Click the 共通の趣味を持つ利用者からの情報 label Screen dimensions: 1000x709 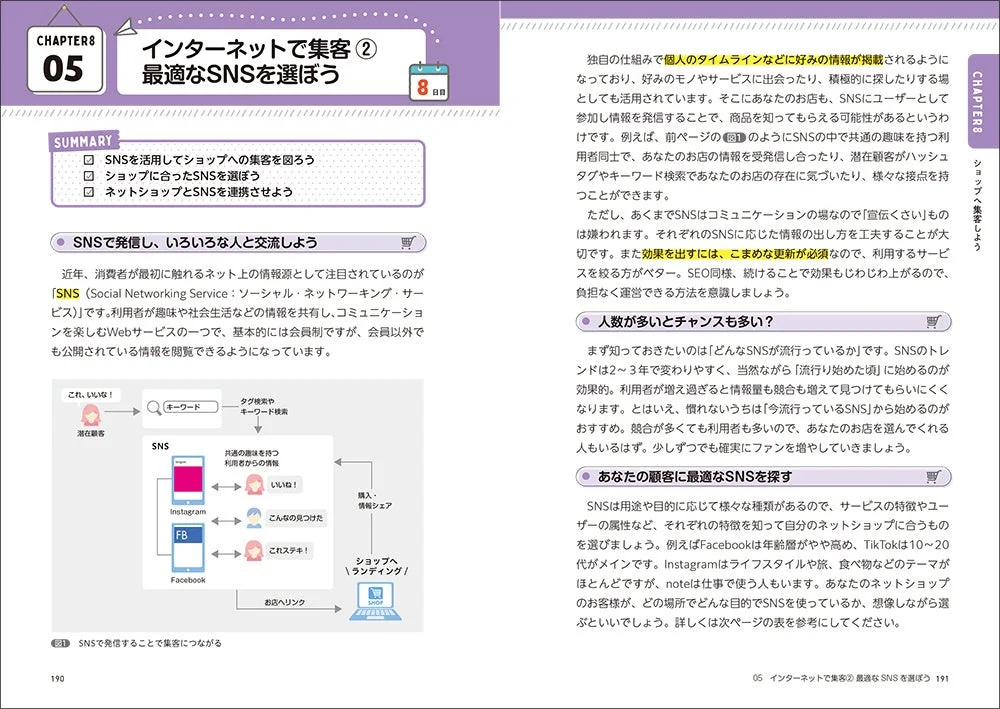tap(251, 458)
